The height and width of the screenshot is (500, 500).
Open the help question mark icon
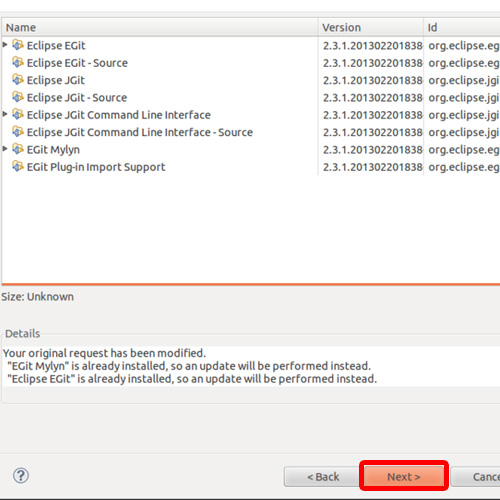pyautogui.click(x=21, y=476)
